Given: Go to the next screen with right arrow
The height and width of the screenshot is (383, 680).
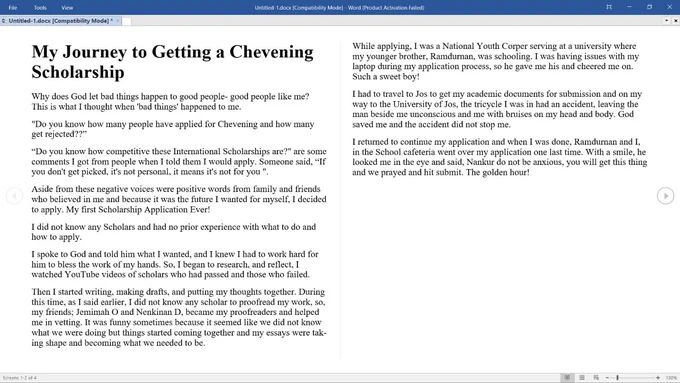Looking at the screenshot, I should (665, 196).
